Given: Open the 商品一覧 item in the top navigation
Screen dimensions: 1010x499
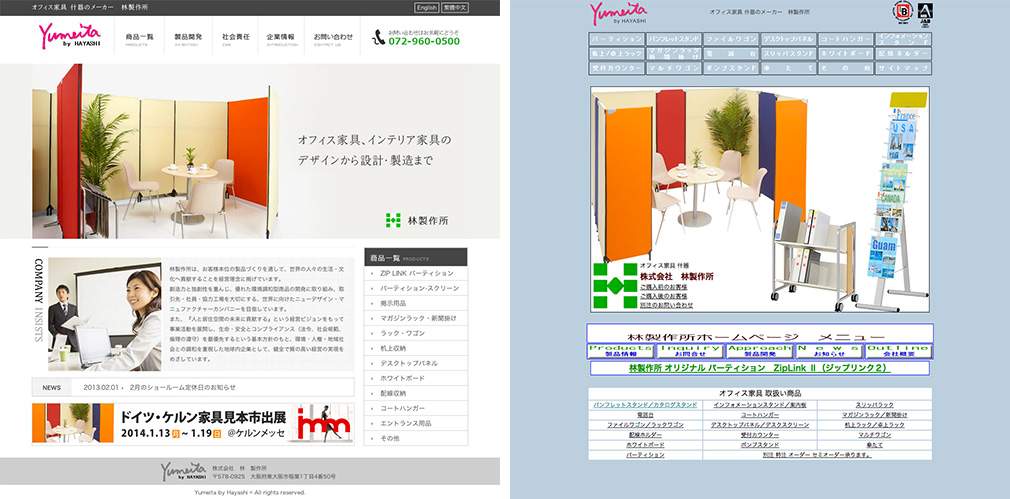Looking at the screenshot, I should pos(140,39).
